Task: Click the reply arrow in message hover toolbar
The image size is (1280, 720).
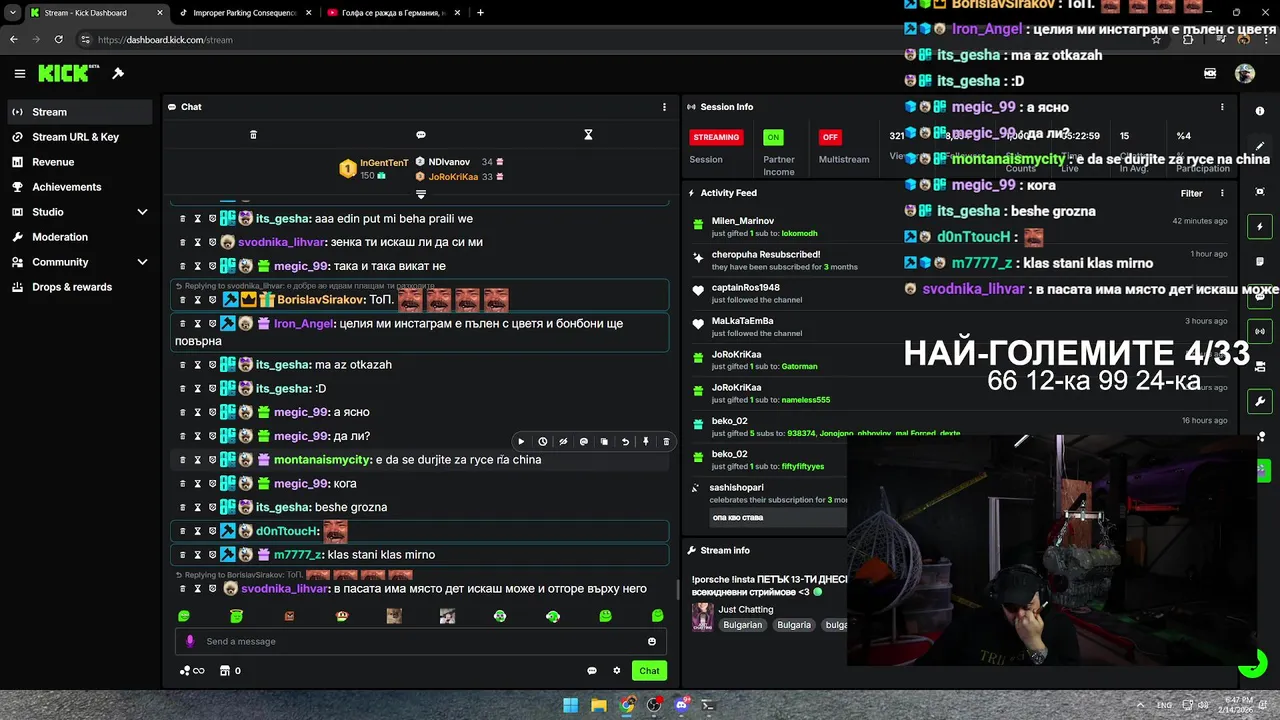Action: [625, 441]
